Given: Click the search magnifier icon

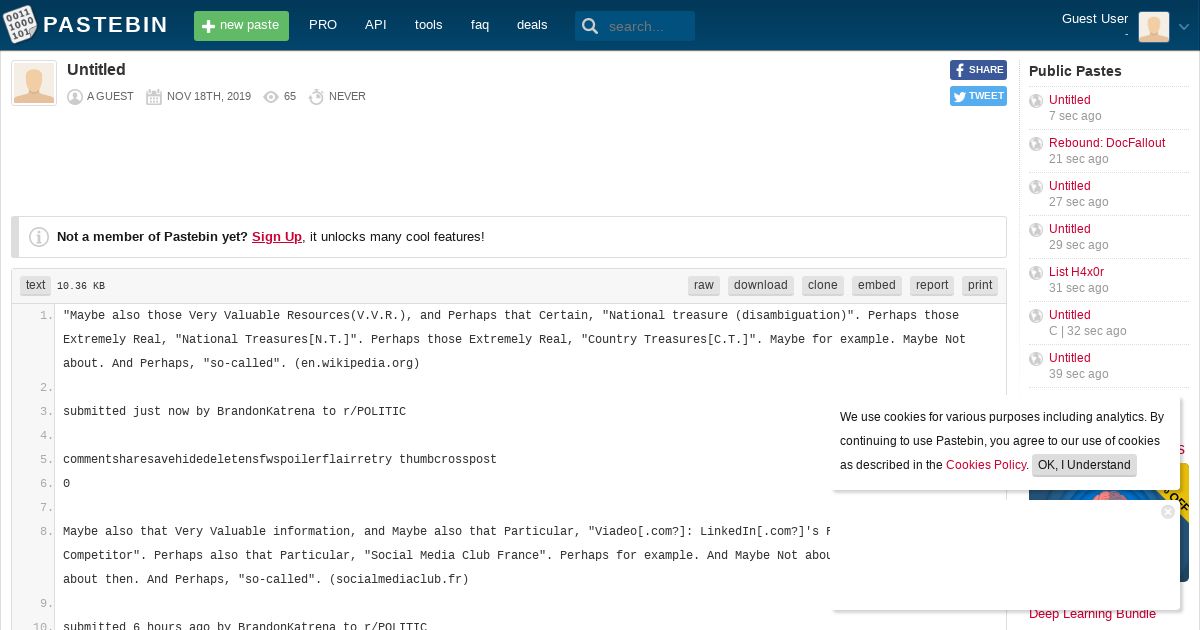Looking at the screenshot, I should [590, 26].
